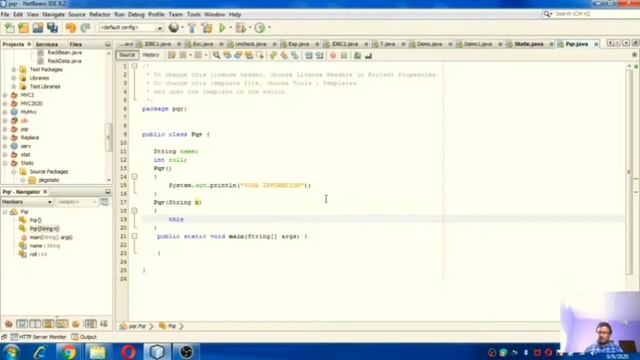640x360 pixels.
Task: Switch to the Services tab
Action: coord(47,44)
